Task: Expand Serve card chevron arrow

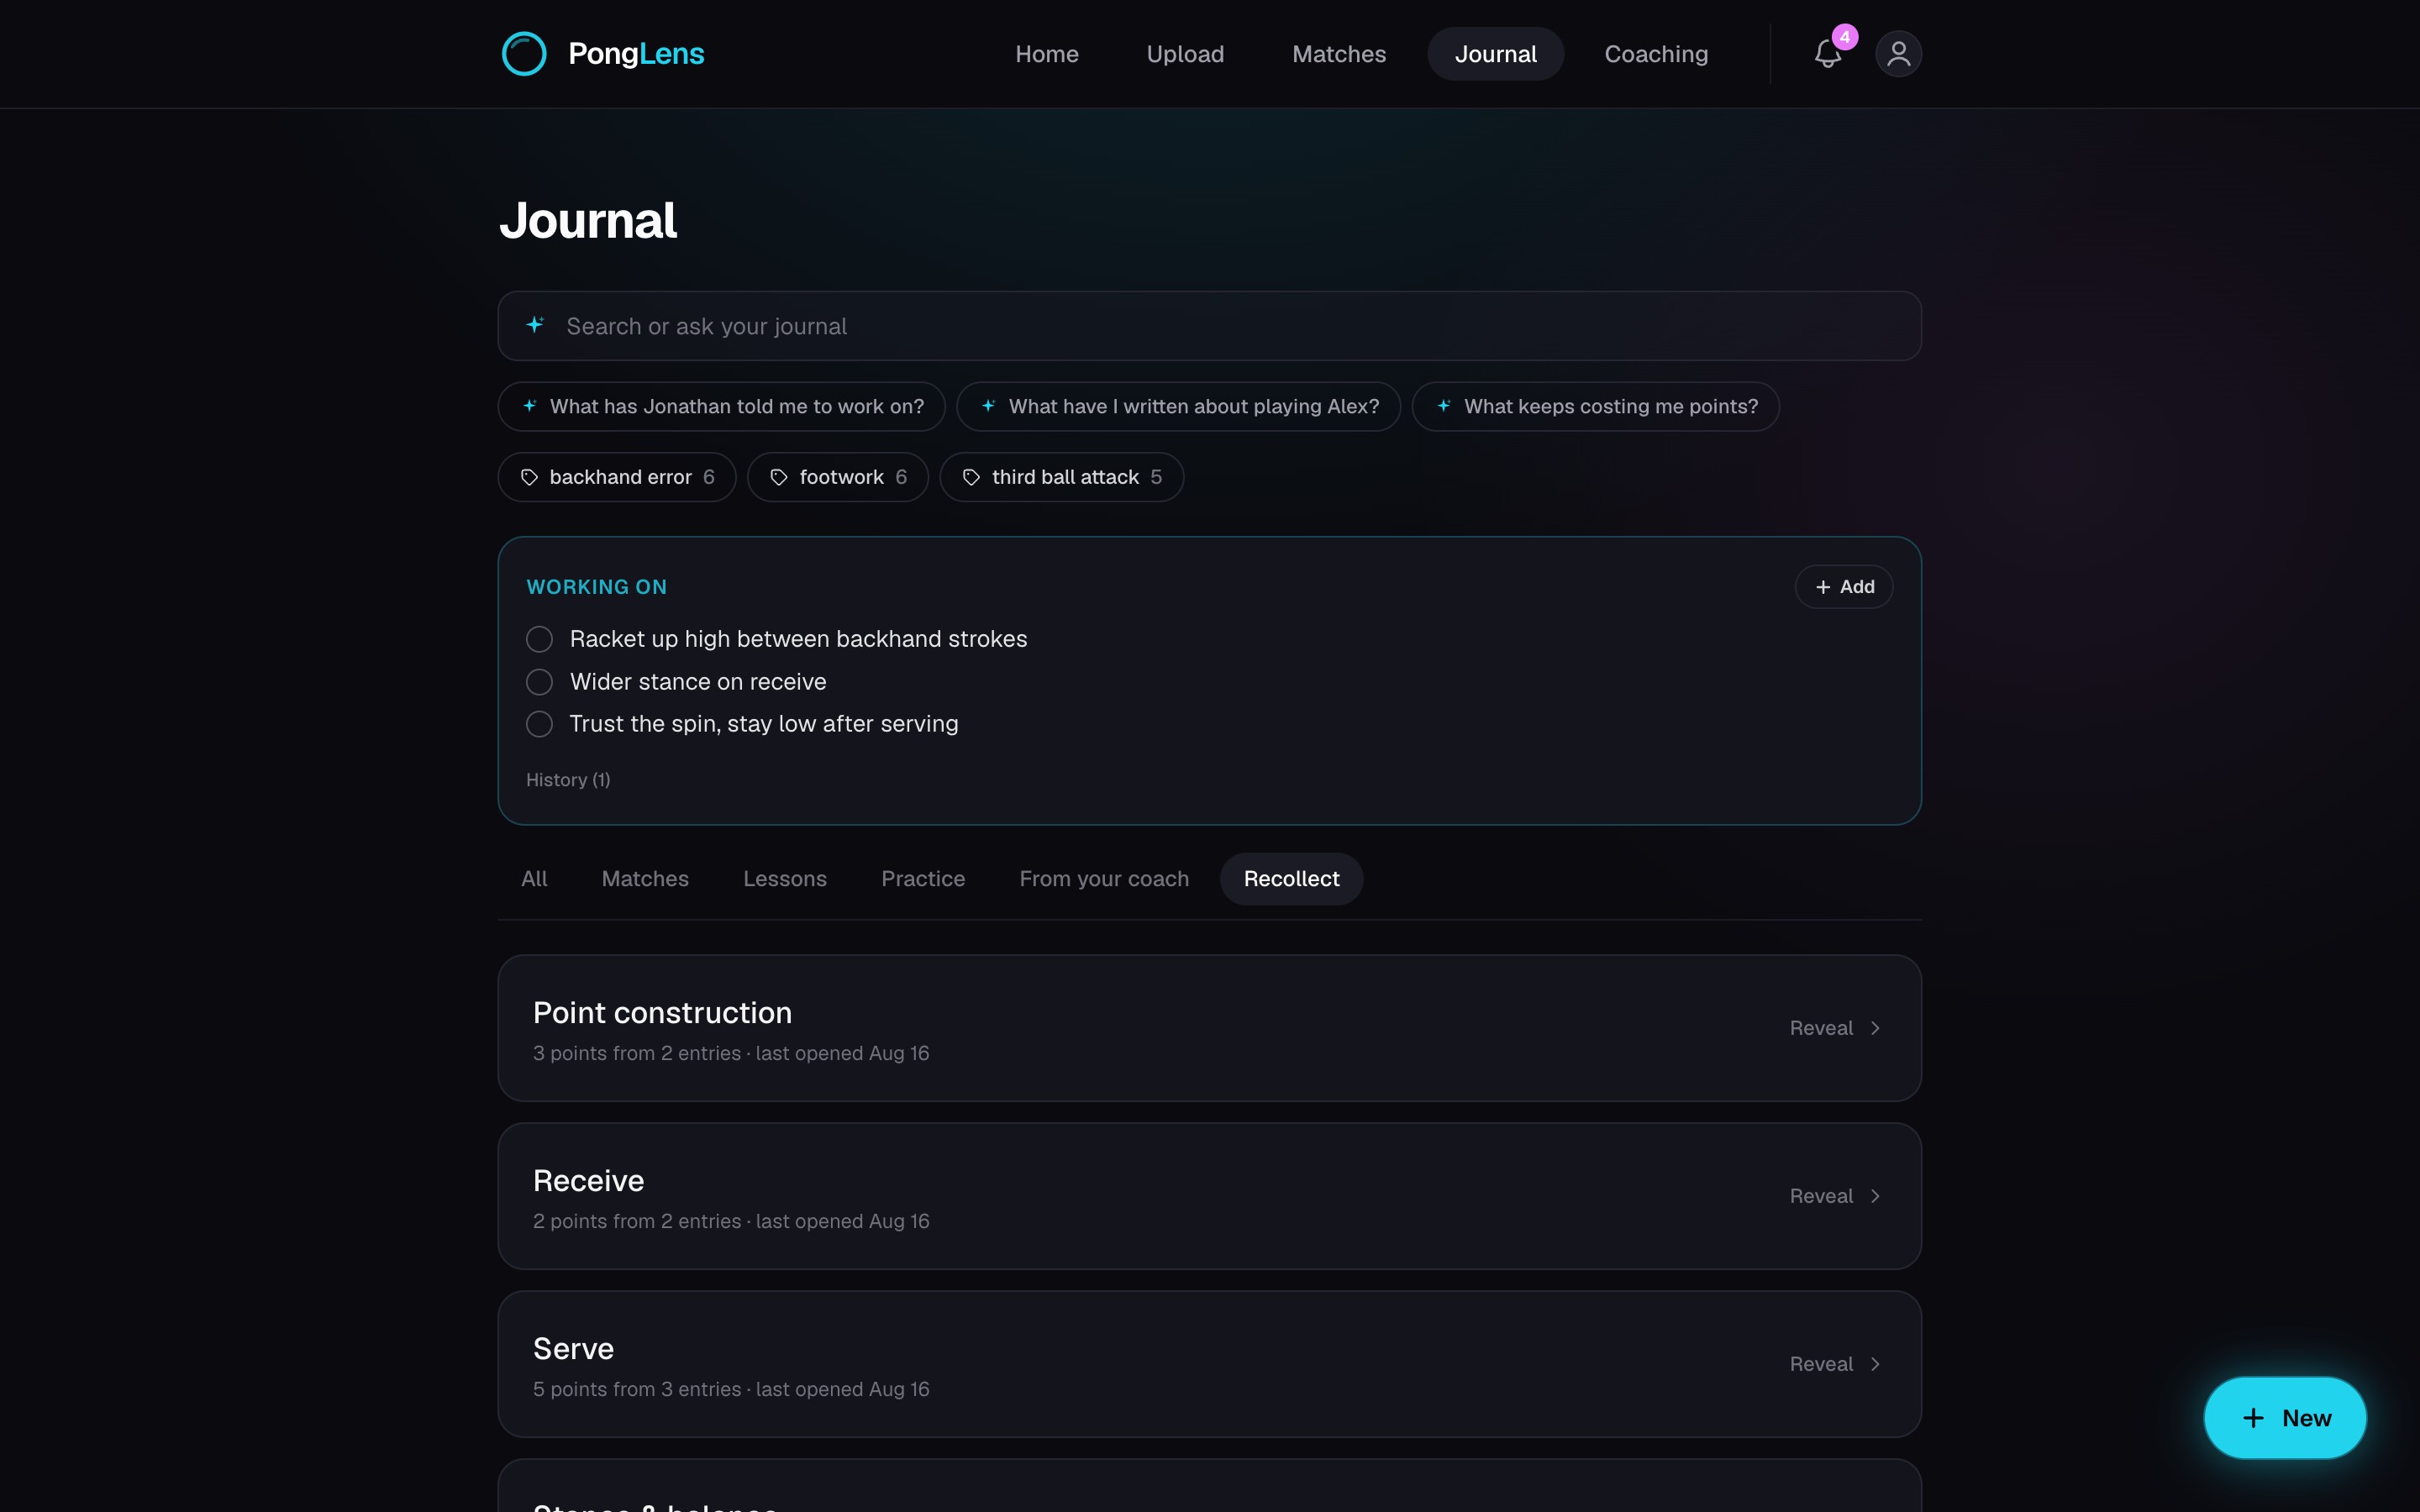Action: [x=1875, y=1364]
